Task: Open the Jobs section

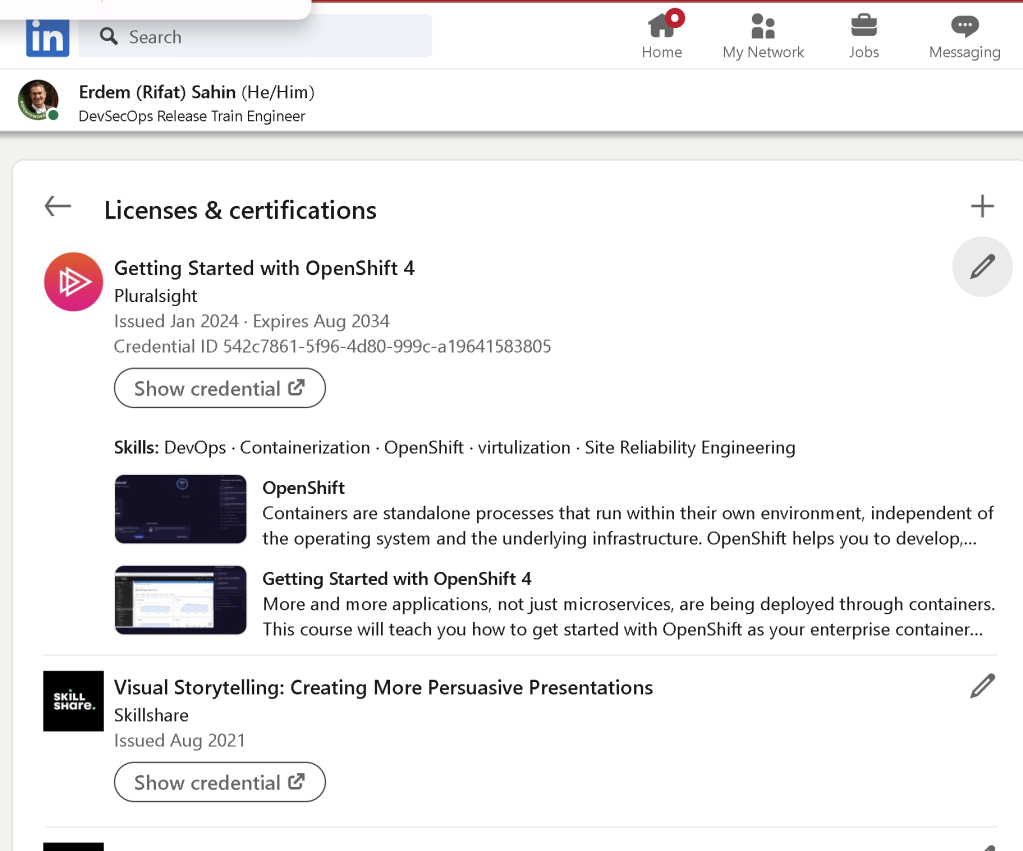Action: click(x=864, y=37)
